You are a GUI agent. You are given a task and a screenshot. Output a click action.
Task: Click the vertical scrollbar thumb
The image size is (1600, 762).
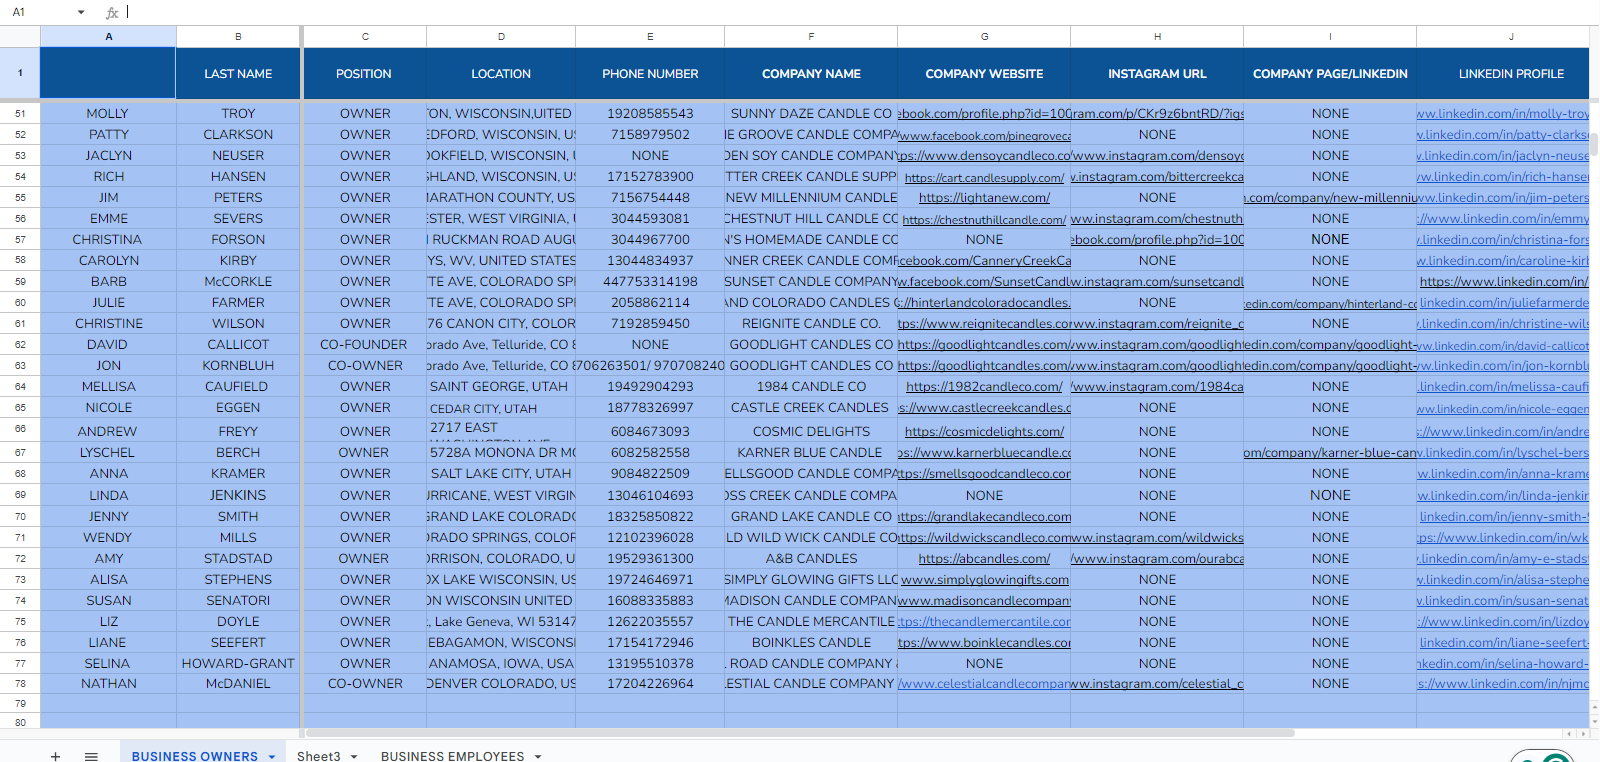click(1594, 143)
